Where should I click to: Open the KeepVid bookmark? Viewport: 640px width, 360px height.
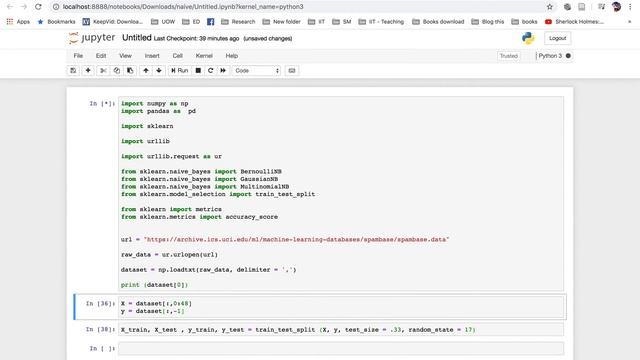tap(113, 22)
